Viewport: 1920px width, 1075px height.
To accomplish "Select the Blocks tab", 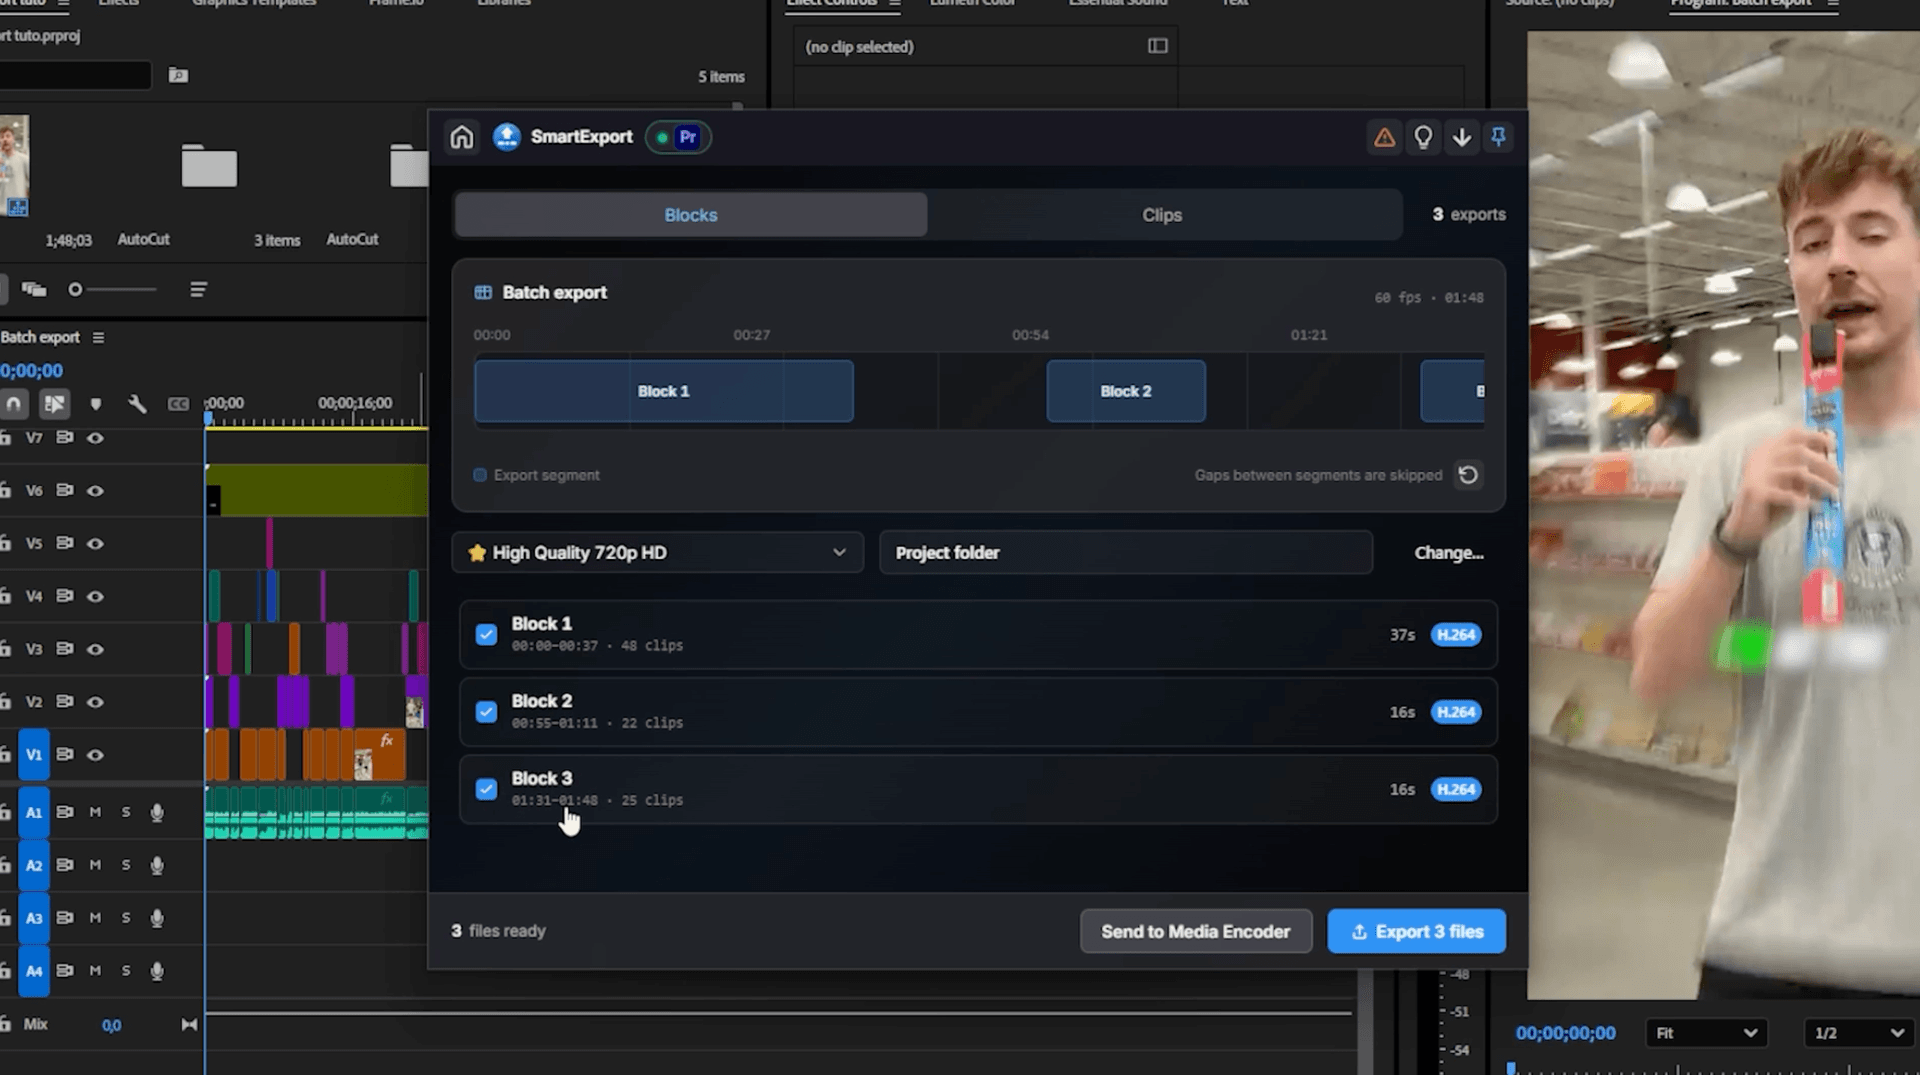I will pyautogui.click(x=691, y=215).
